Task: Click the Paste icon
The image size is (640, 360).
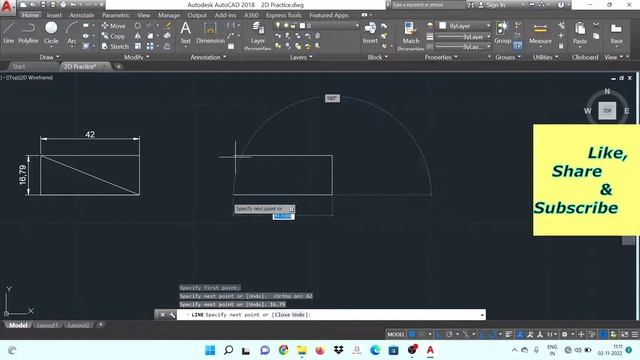Action: (x=580, y=32)
